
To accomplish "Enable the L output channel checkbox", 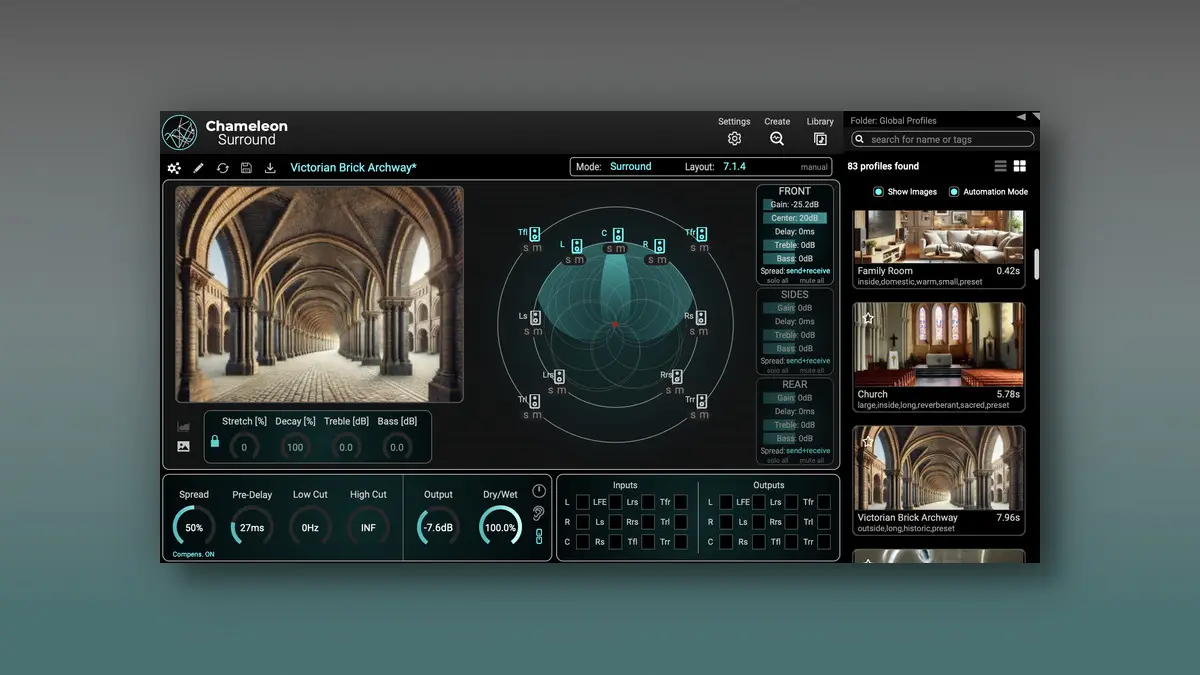I will pos(726,502).
